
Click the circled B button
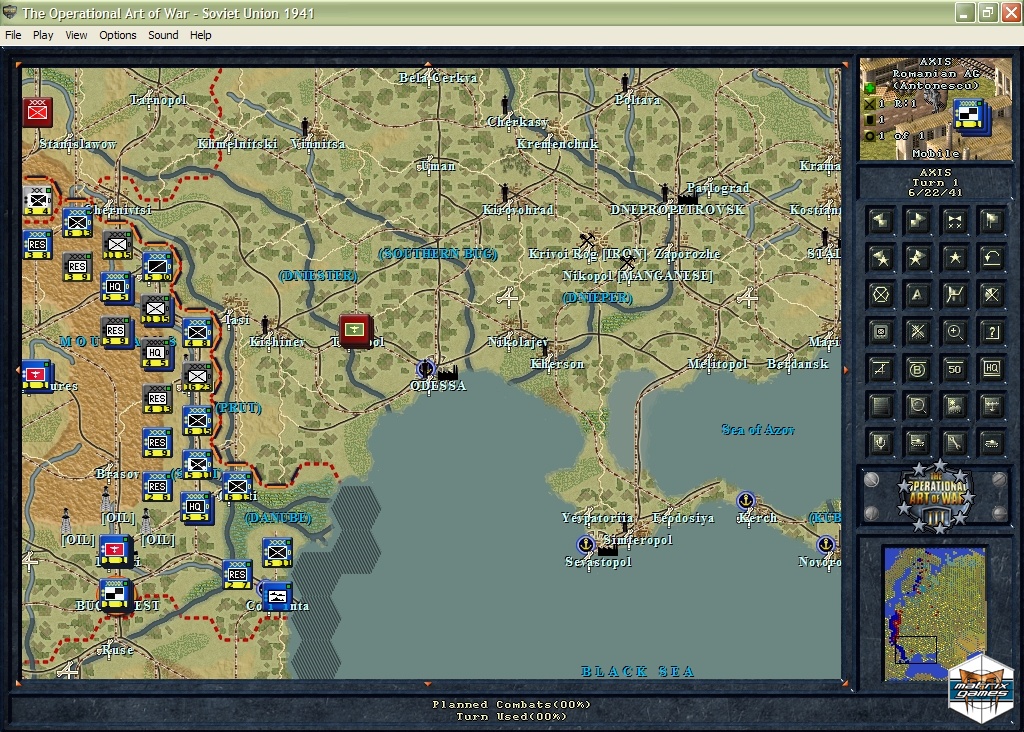click(917, 370)
